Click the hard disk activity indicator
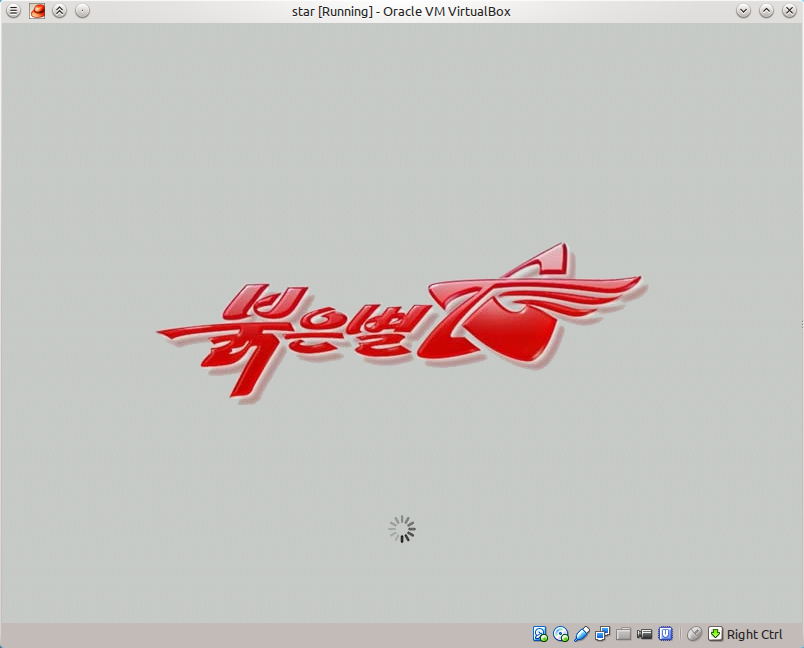Viewport: 804px width, 648px height. pos(540,634)
